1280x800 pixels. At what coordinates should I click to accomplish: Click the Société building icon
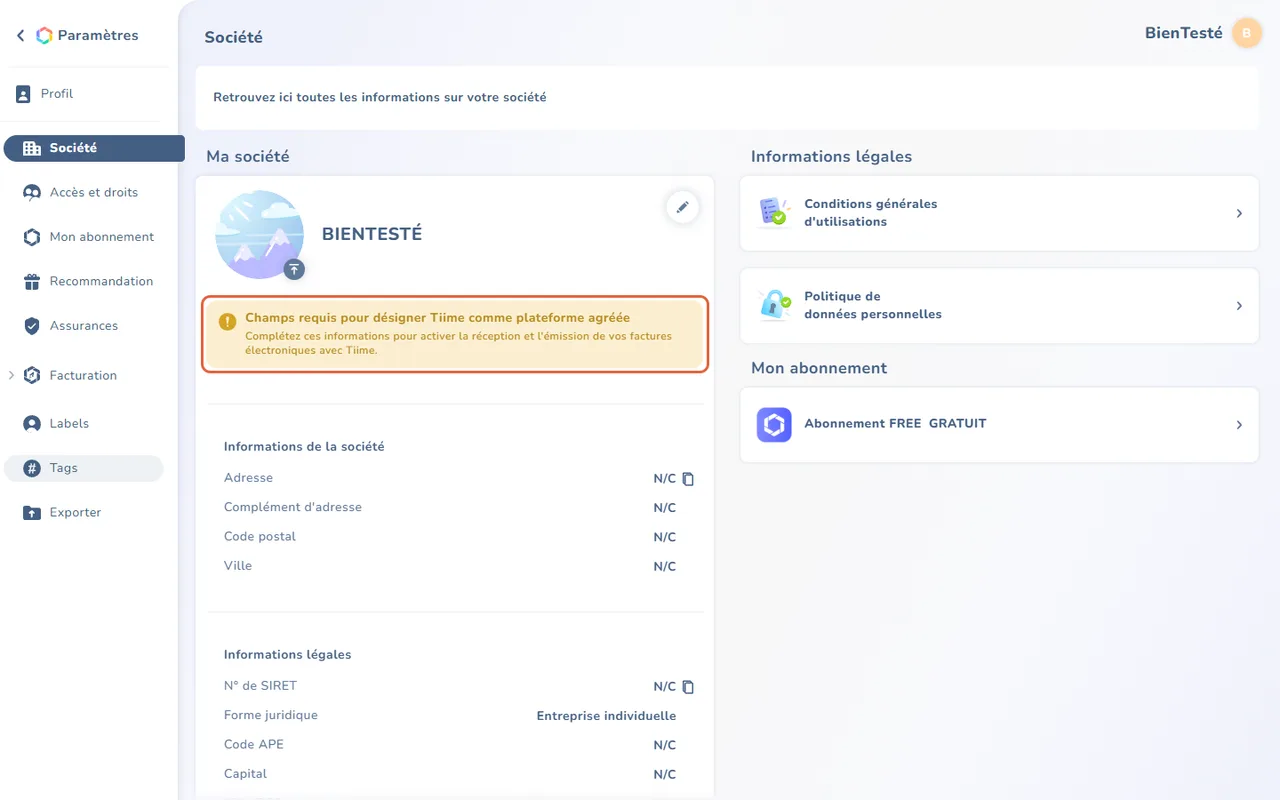tap(32, 148)
